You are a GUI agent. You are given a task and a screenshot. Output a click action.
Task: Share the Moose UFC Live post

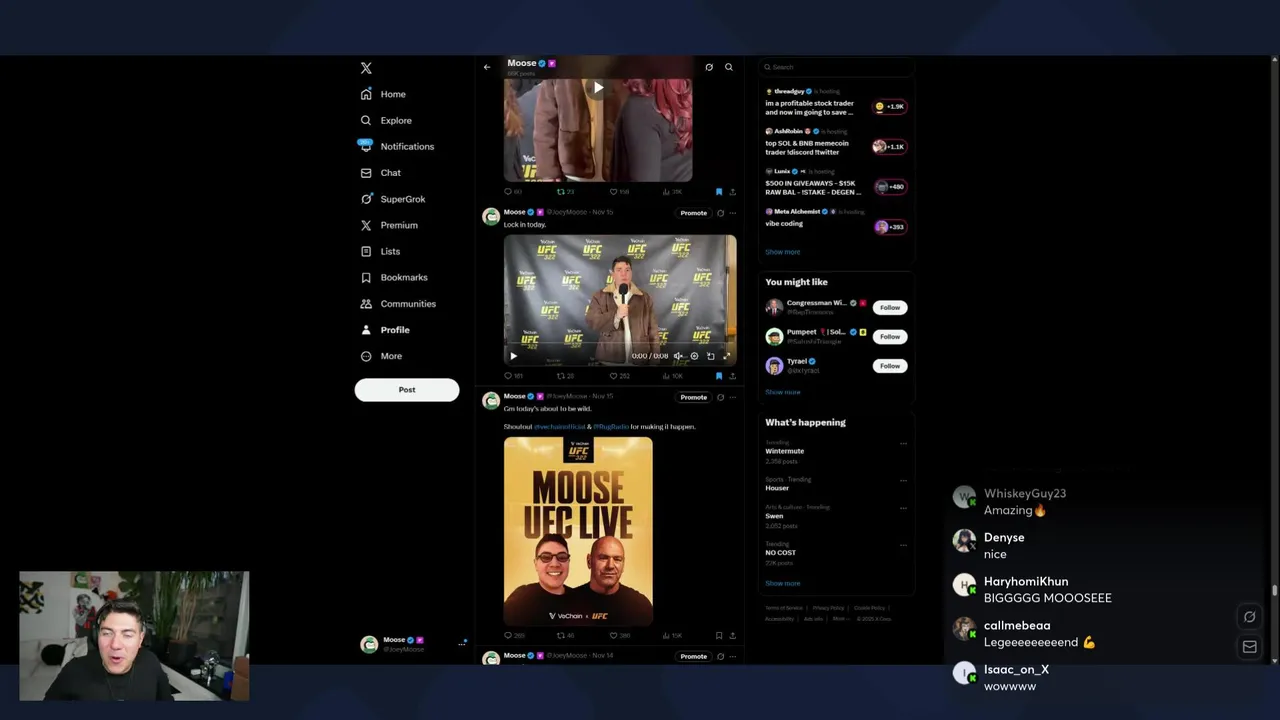(732, 635)
